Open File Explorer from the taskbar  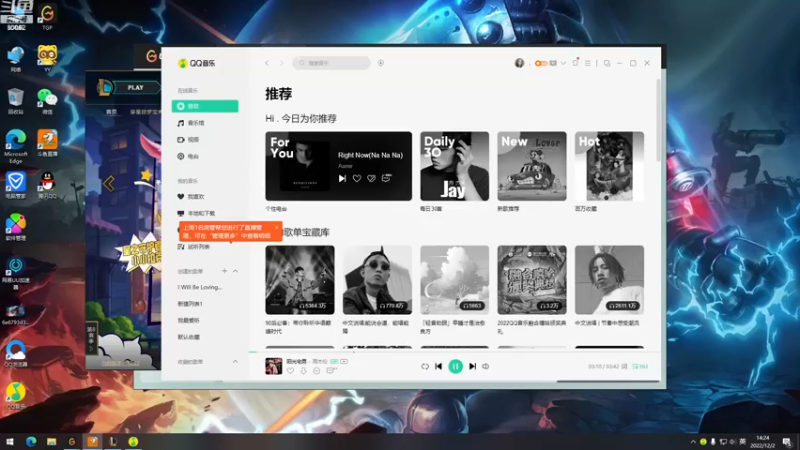[x=52, y=441]
